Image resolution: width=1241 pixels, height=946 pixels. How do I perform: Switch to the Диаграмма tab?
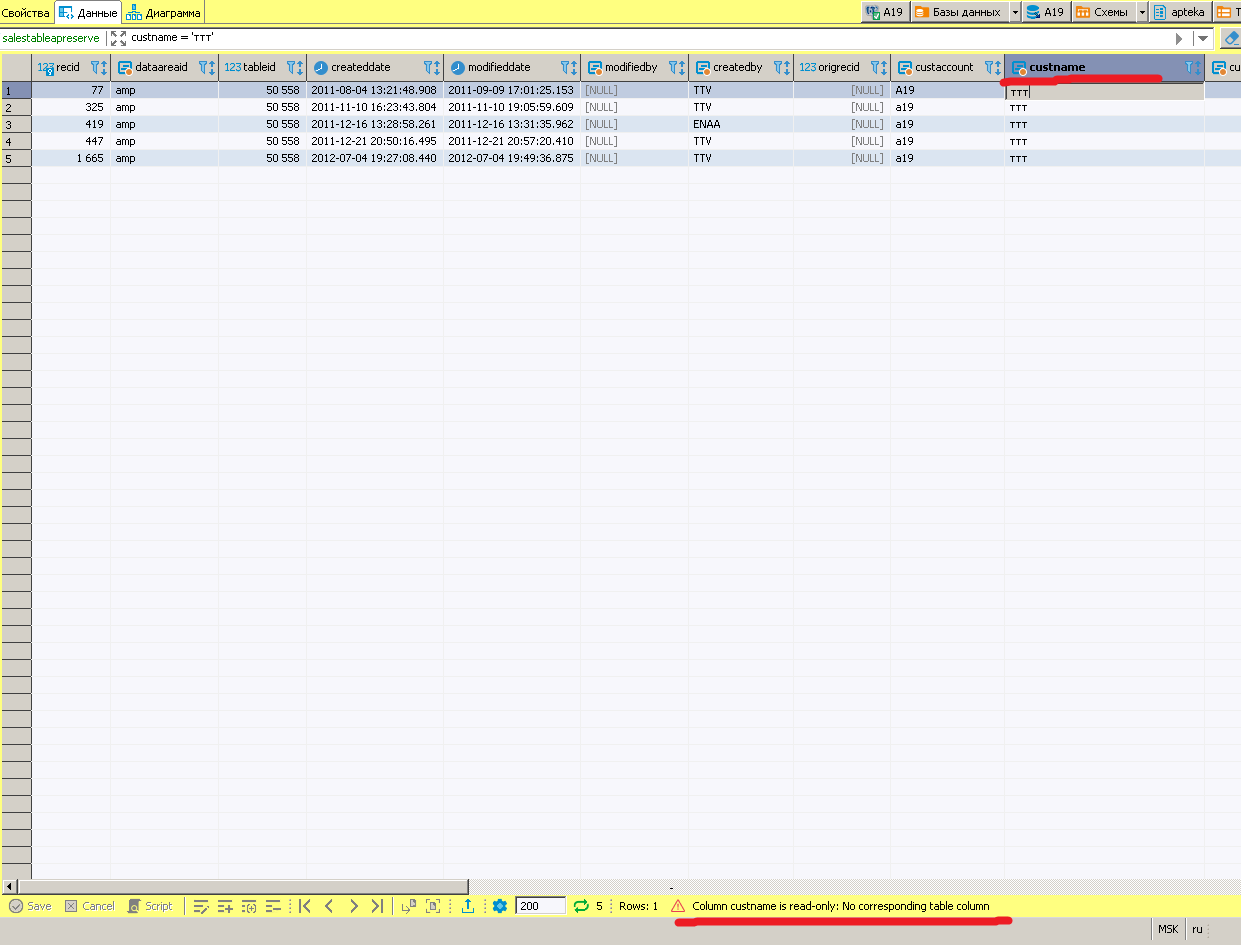pos(163,11)
